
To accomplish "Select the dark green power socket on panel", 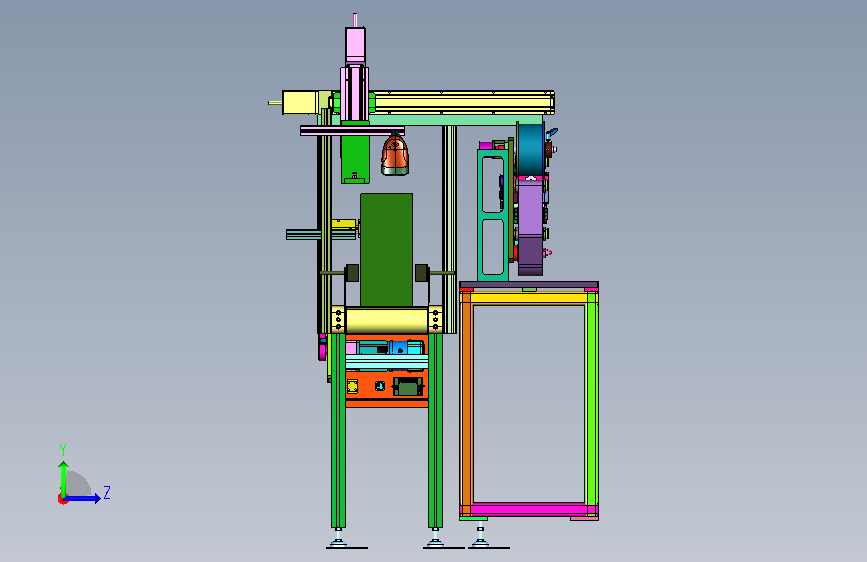I will (408, 387).
